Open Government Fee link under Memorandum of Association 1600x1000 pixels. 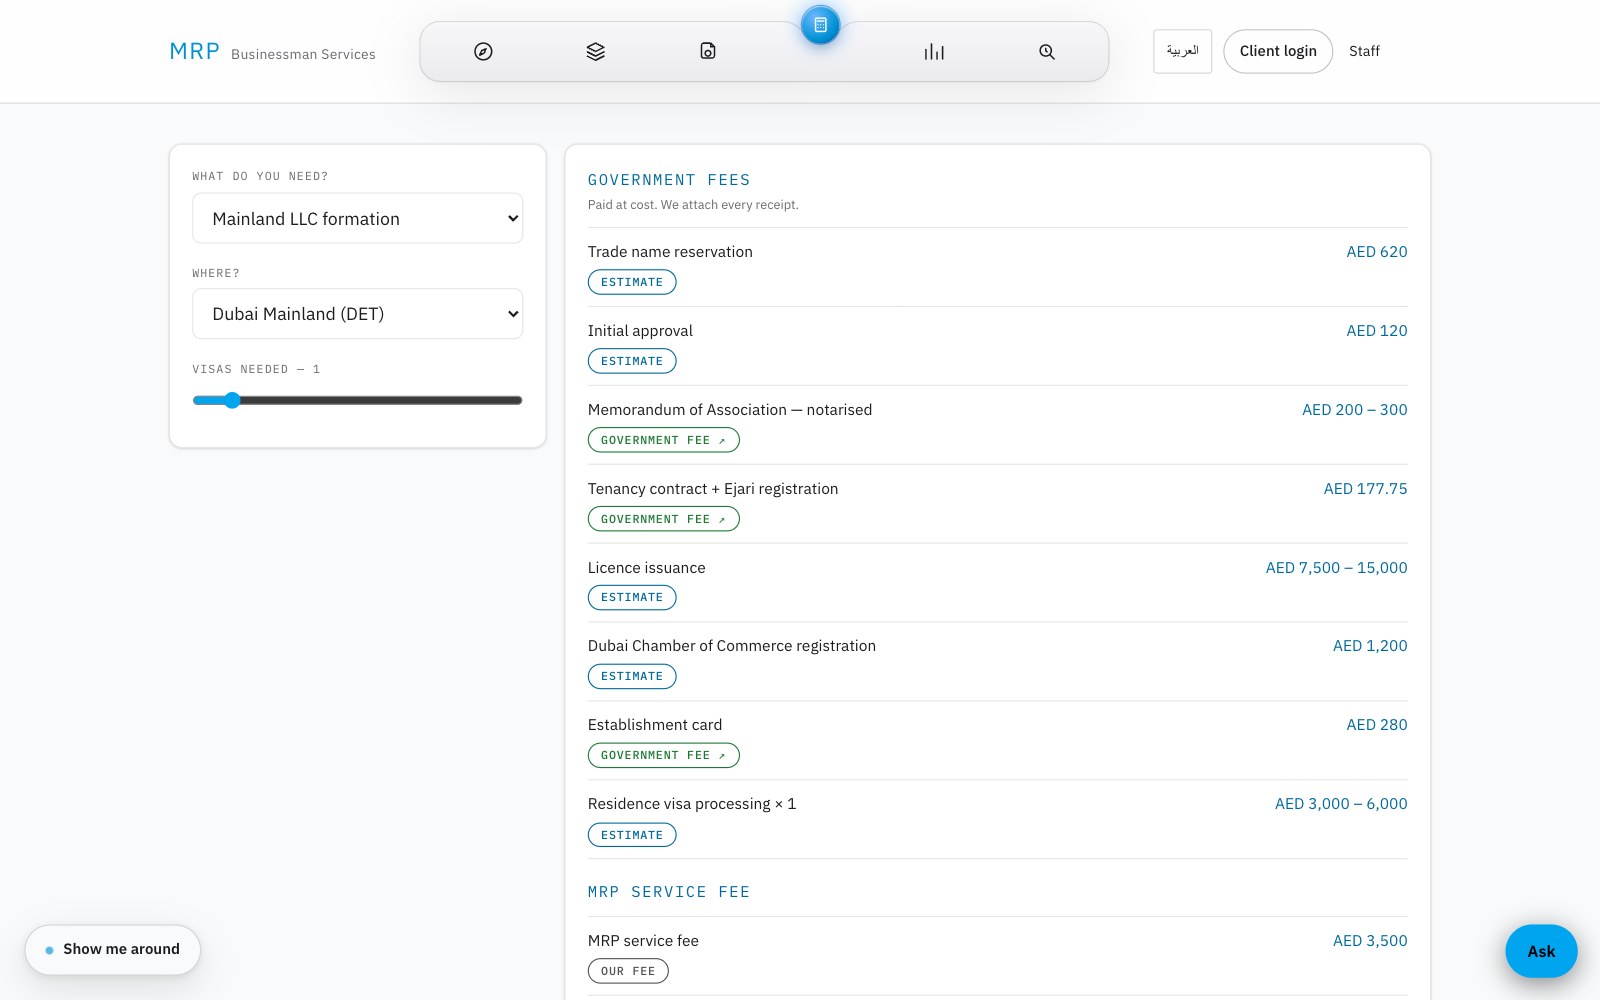[x=663, y=440]
